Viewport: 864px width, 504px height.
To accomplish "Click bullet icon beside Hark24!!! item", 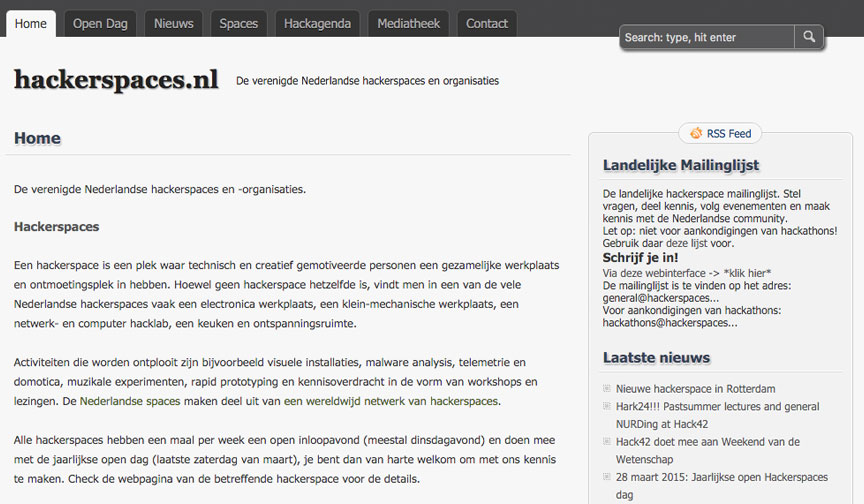I will tap(607, 406).
